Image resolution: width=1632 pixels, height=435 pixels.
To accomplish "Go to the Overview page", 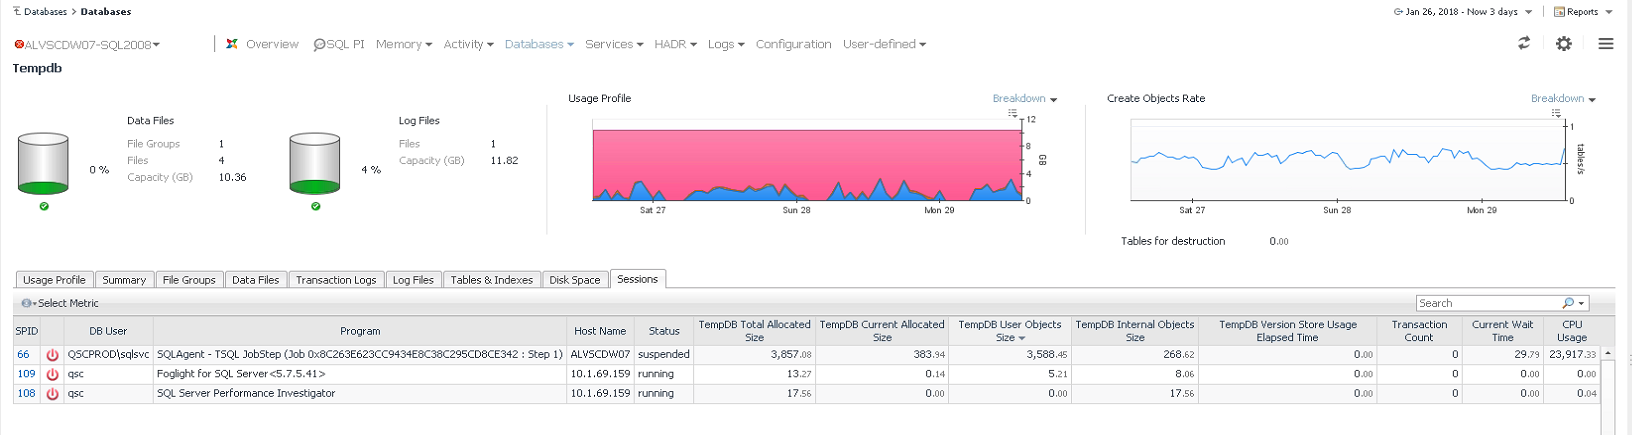I will (263, 44).
